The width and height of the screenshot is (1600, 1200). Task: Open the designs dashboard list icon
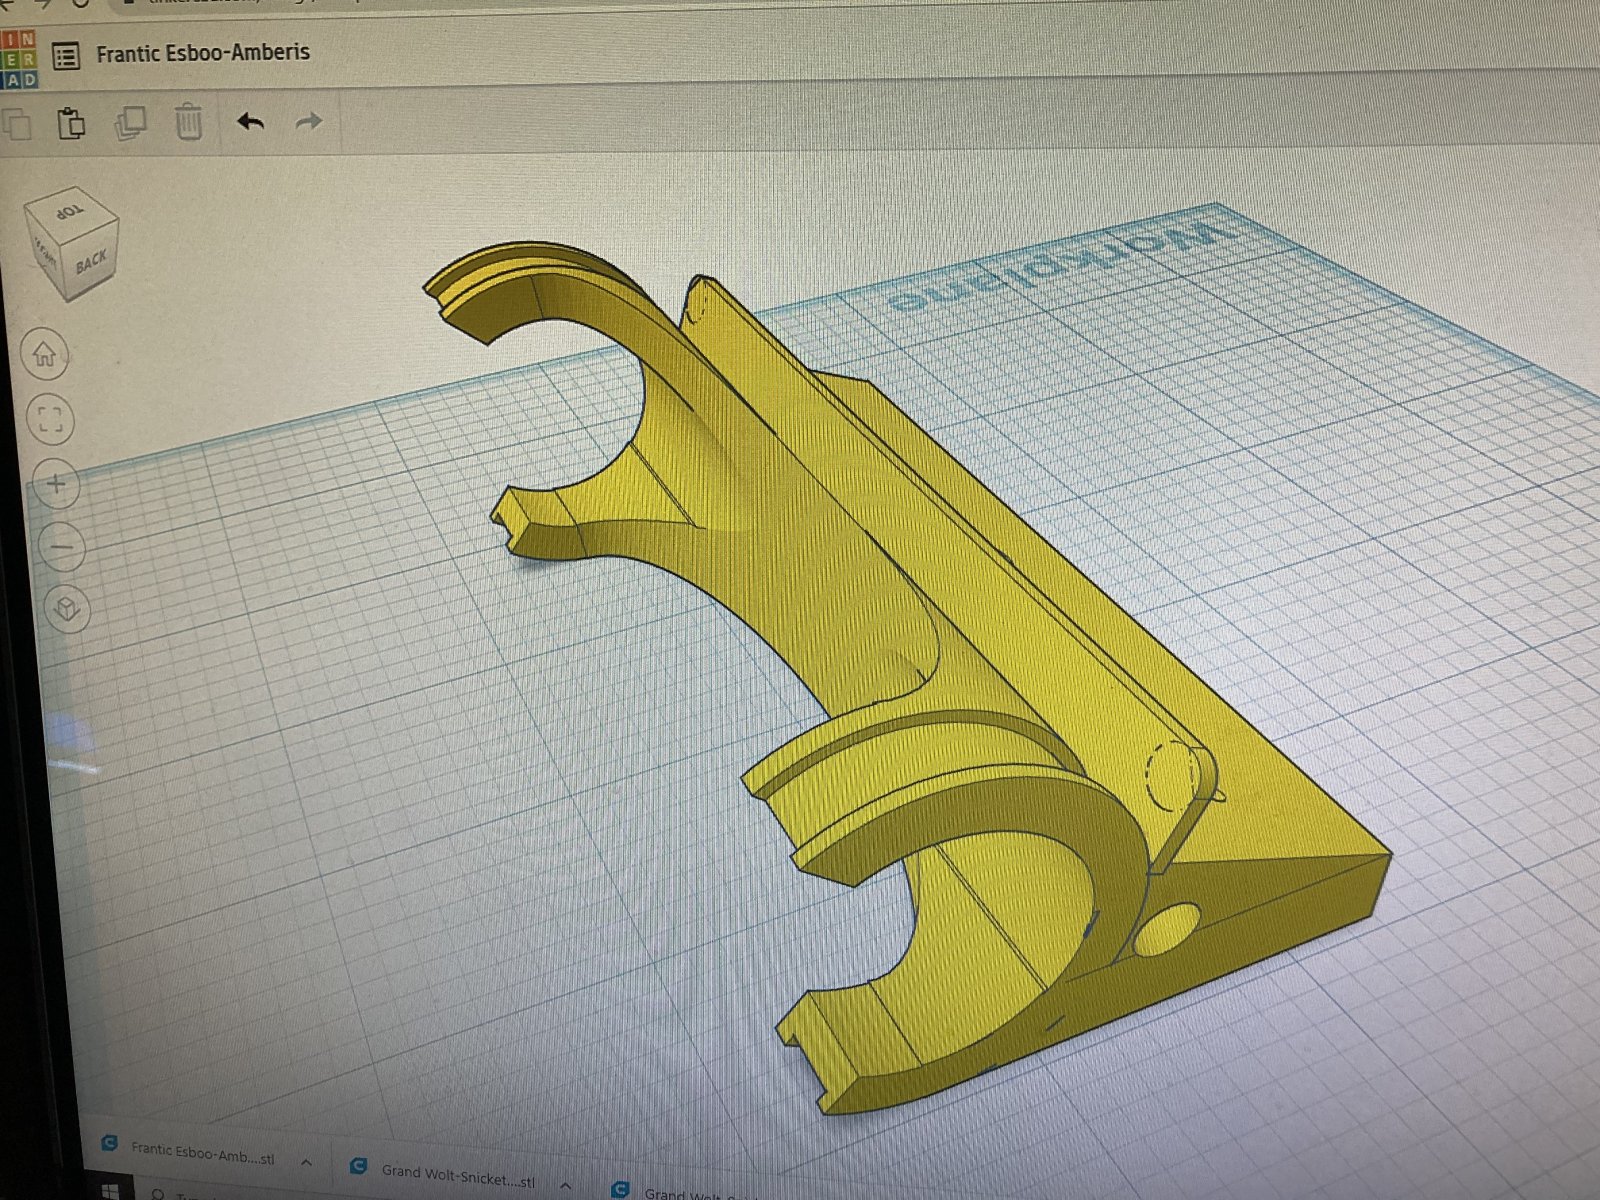click(x=66, y=57)
